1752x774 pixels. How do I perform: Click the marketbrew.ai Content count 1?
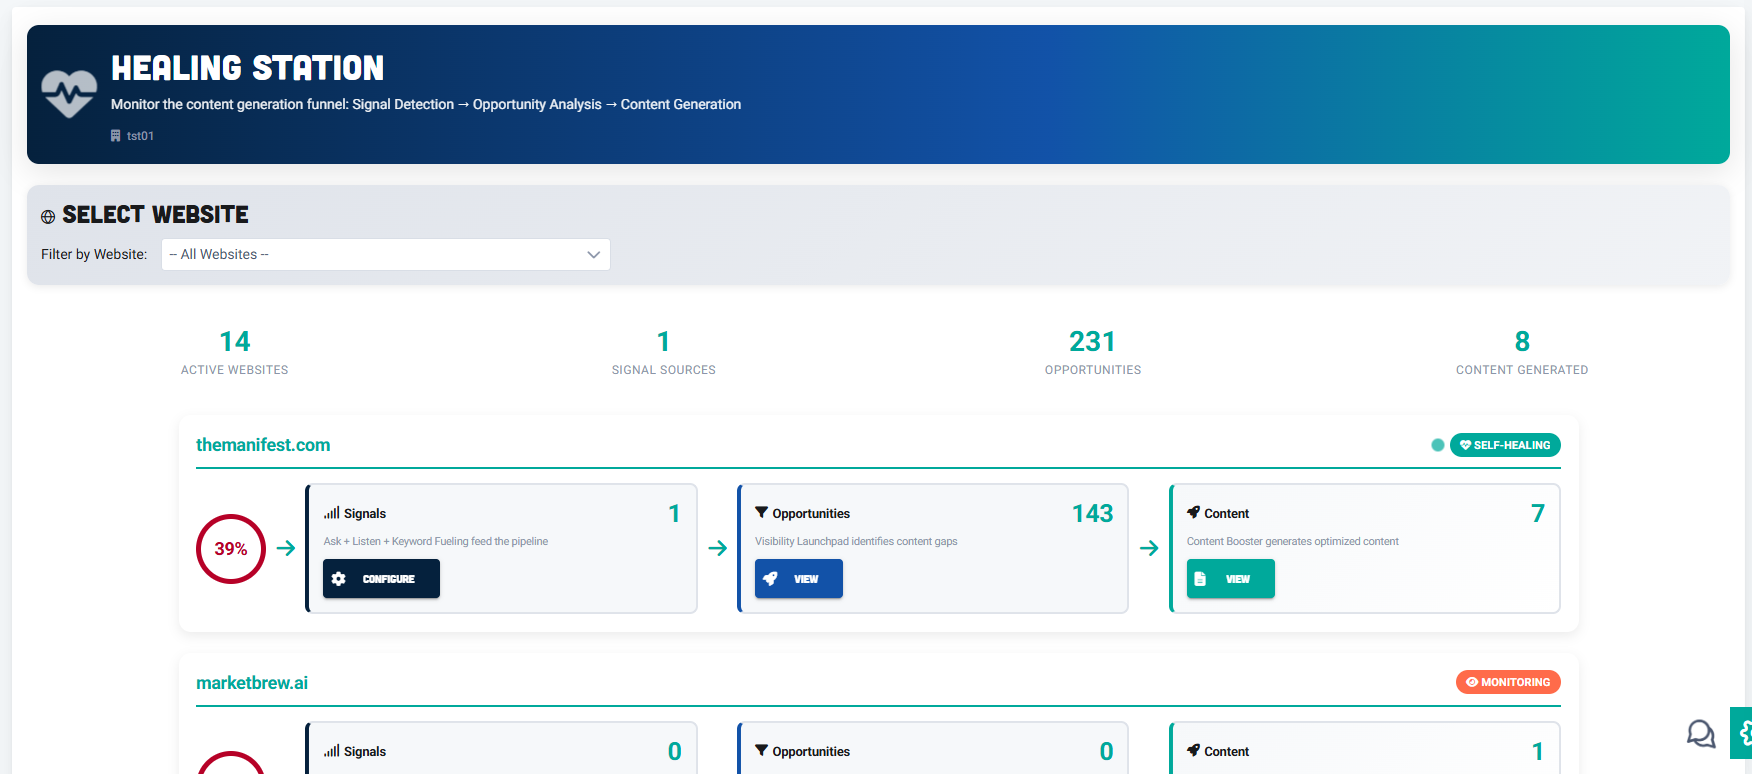click(1538, 751)
